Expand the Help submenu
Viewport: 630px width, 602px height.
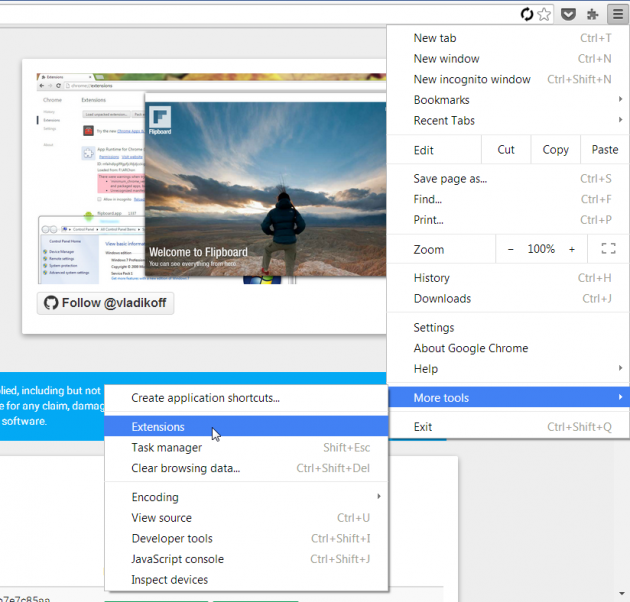tap(508, 369)
